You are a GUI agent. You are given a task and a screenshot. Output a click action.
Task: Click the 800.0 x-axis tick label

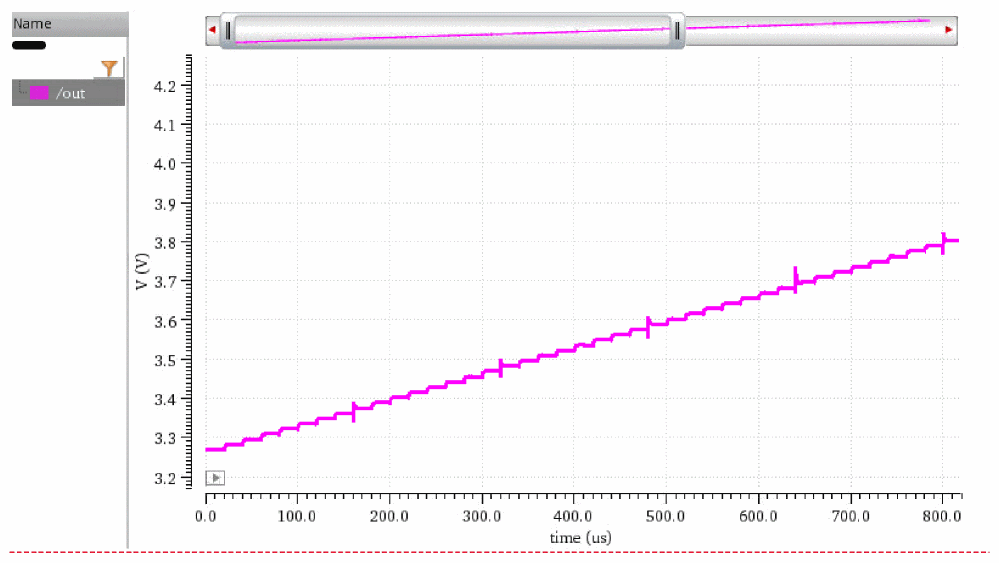coord(943,516)
